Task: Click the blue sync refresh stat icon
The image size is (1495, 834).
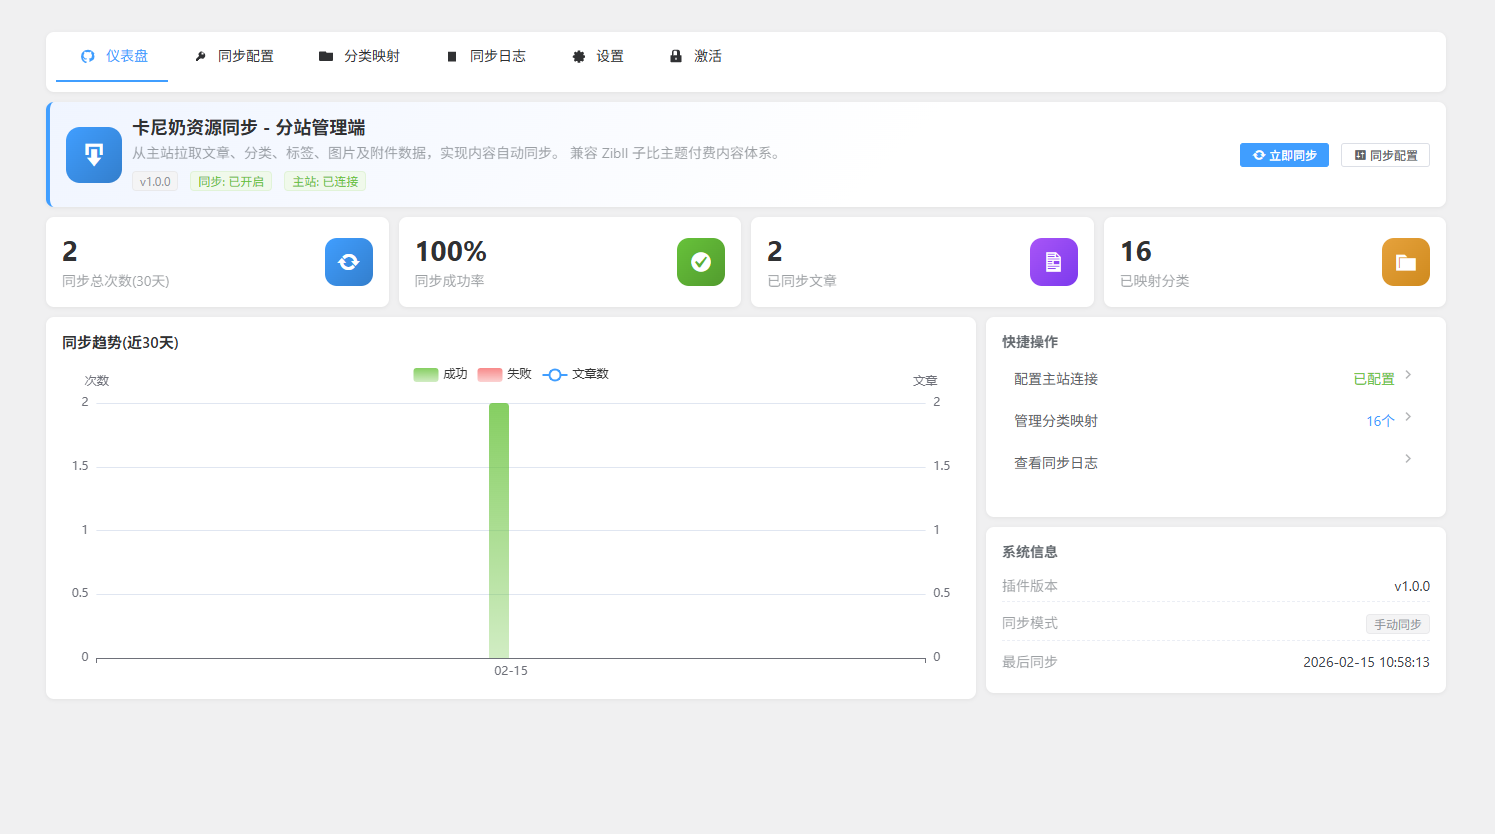Action: point(348,262)
